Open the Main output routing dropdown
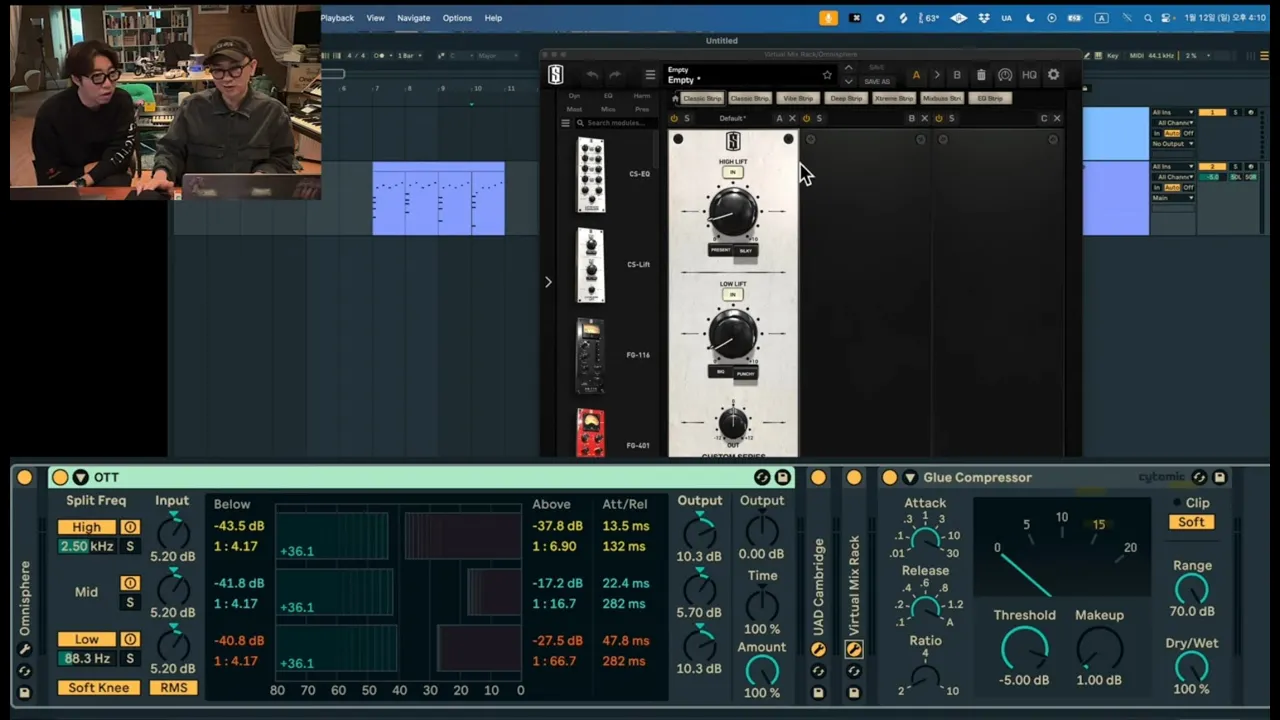Image resolution: width=1280 pixels, height=720 pixels. (x=1174, y=198)
